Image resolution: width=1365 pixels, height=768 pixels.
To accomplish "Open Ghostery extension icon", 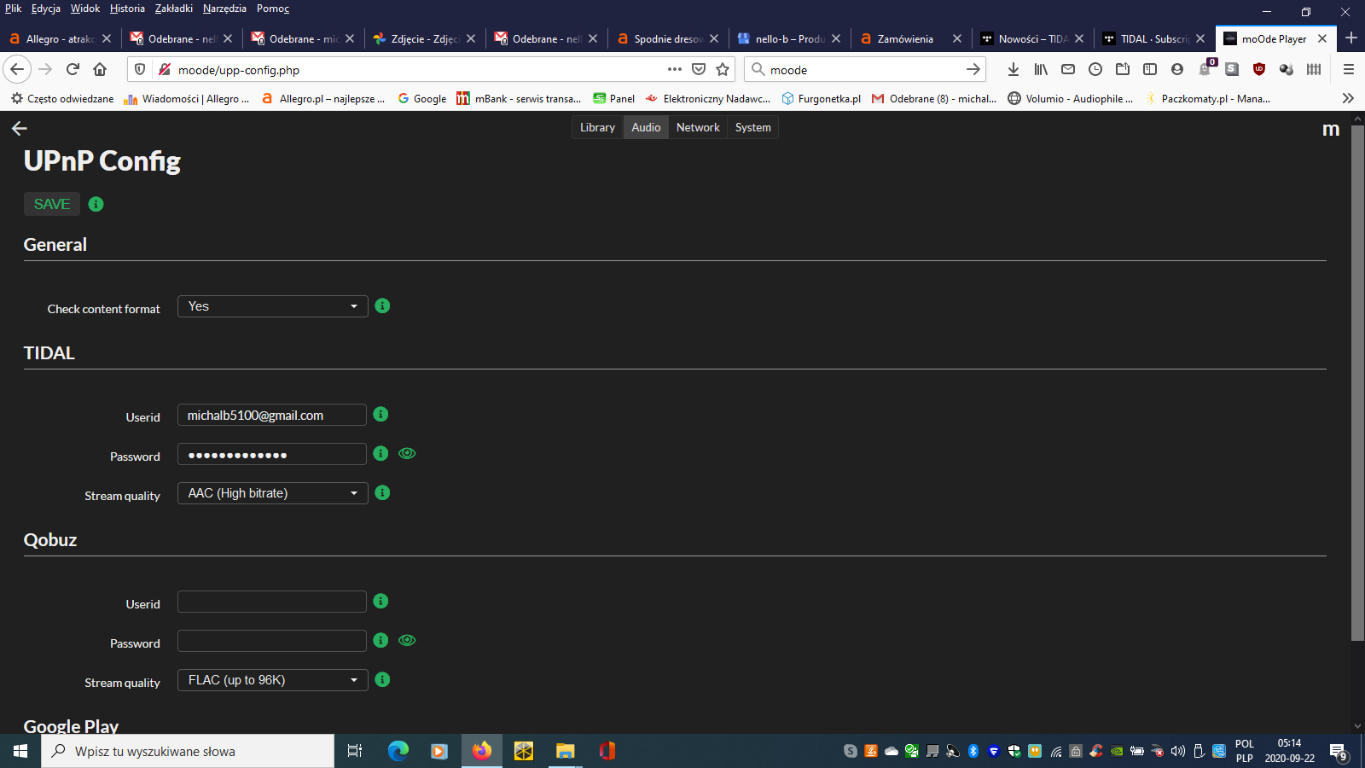I will [1205, 68].
